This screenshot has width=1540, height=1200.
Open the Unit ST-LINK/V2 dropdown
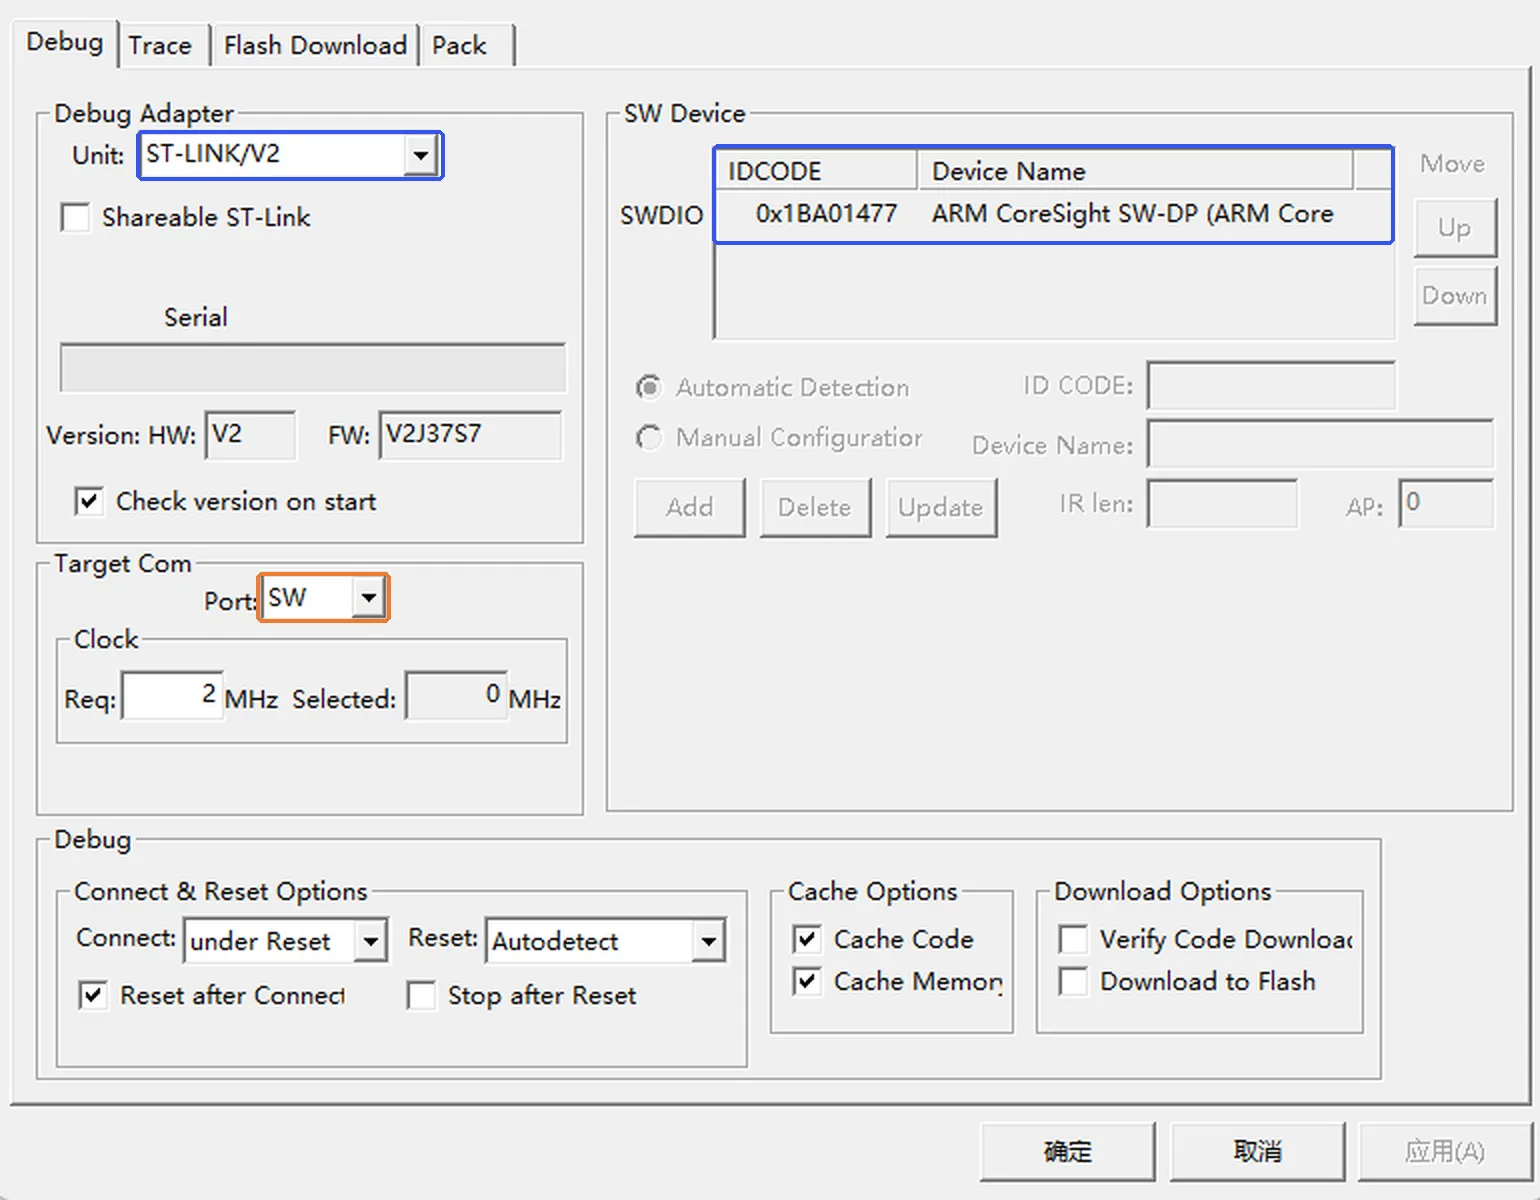pyautogui.click(x=420, y=155)
